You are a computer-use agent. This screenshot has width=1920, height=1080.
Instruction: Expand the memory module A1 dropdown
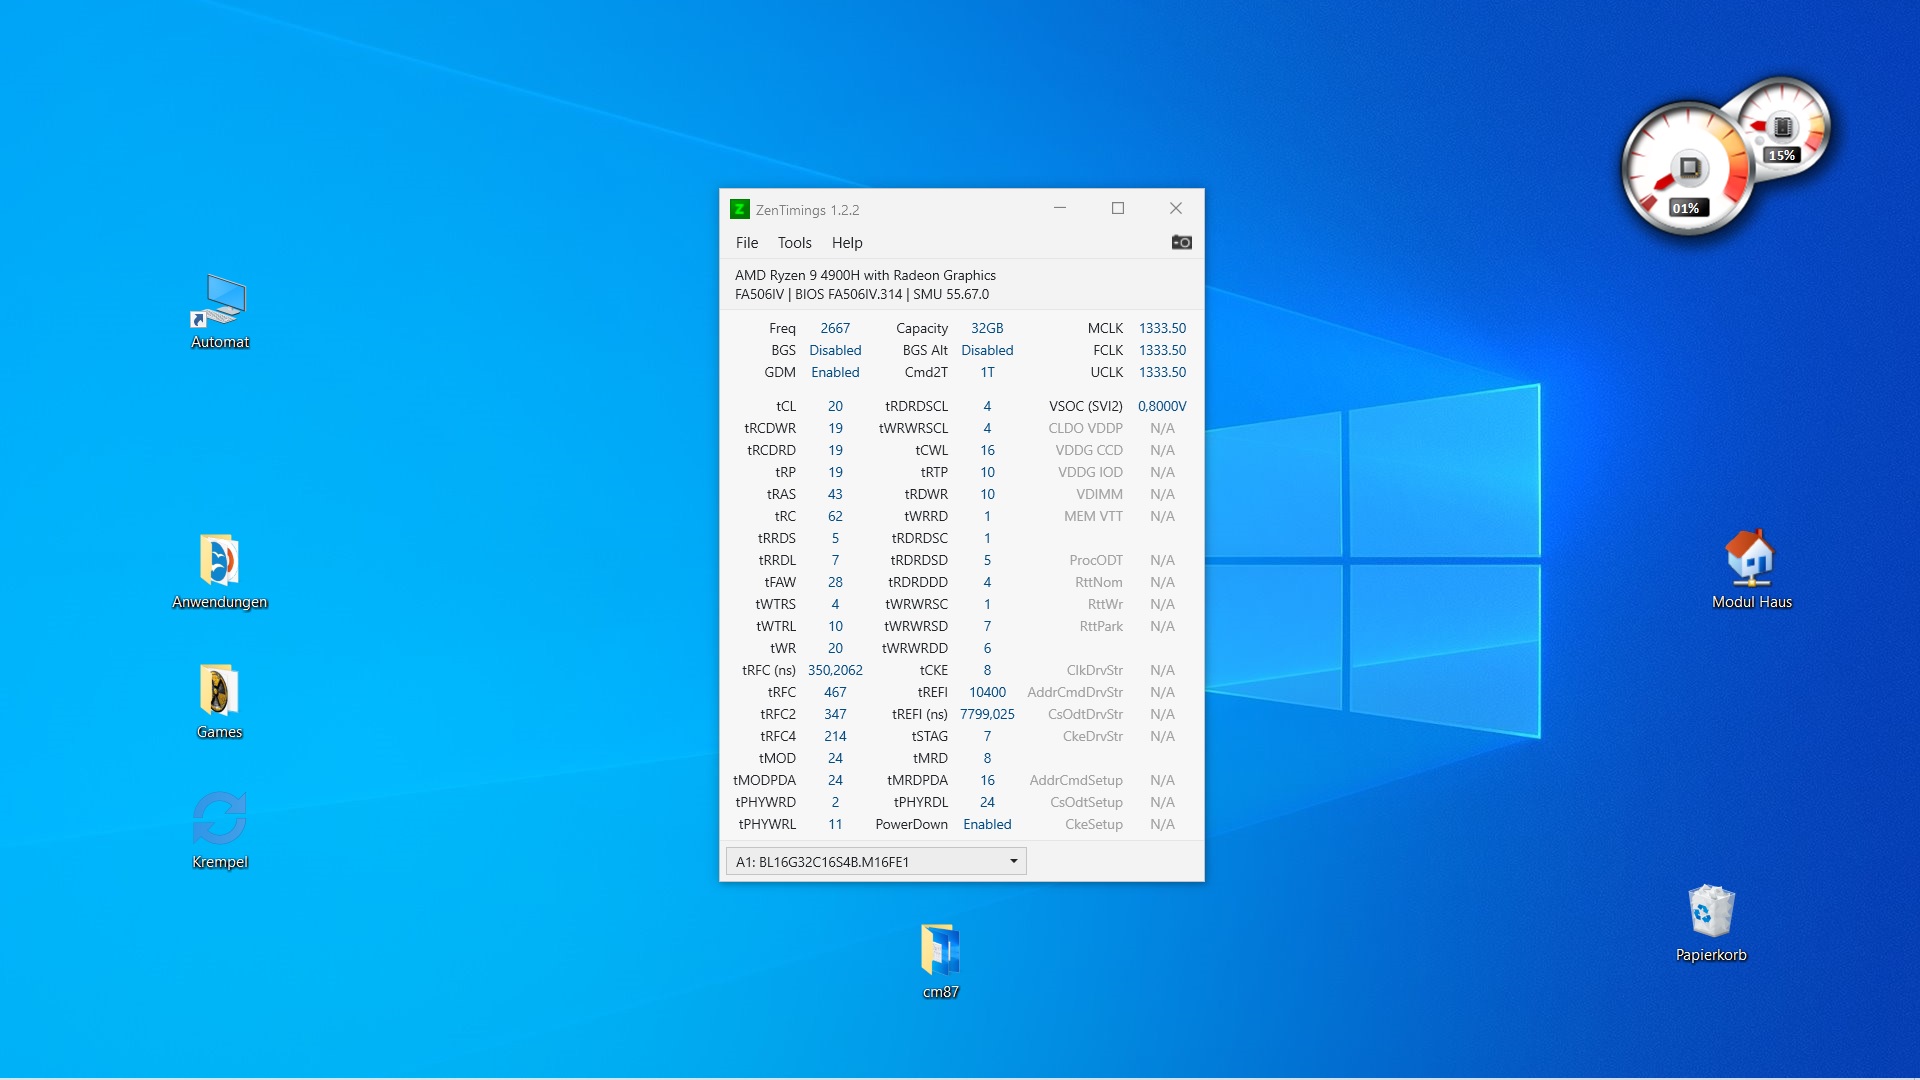pyautogui.click(x=875, y=862)
